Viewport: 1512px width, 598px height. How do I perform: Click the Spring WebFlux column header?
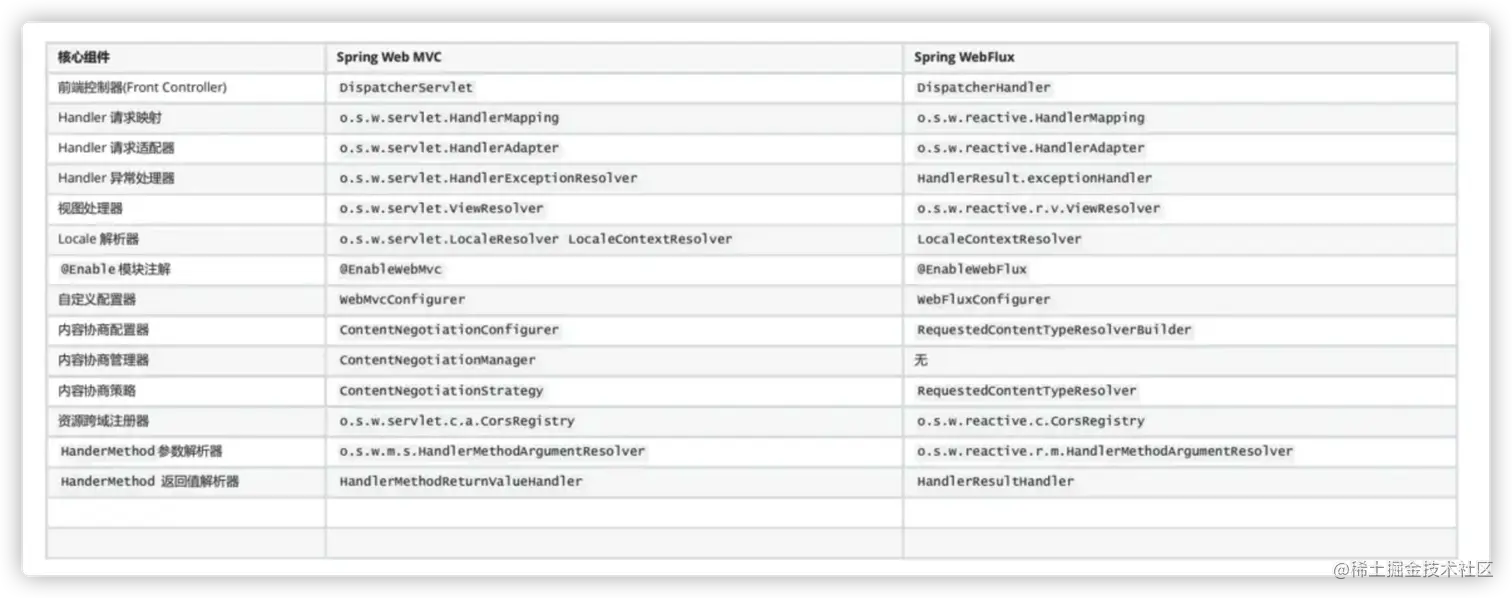tap(964, 57)
